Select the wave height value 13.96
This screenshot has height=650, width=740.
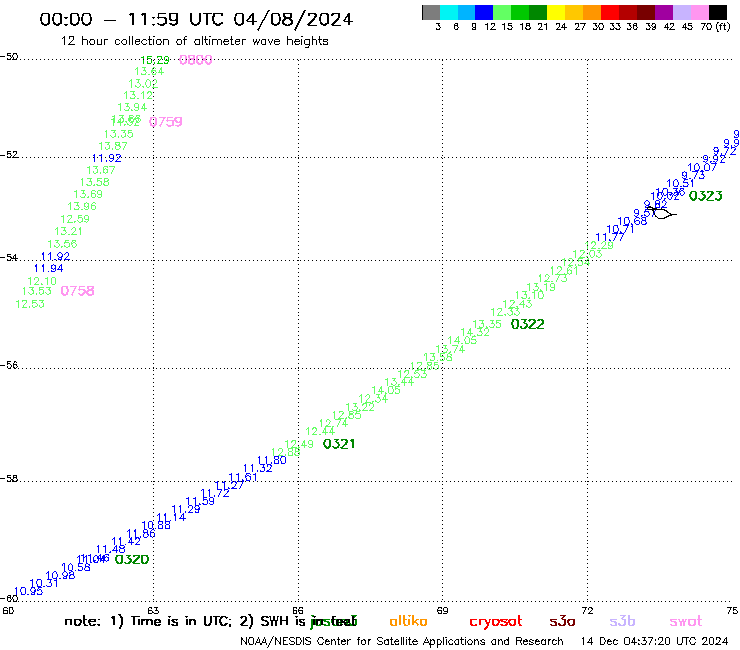pyautogui.click(x=82, y=206)
